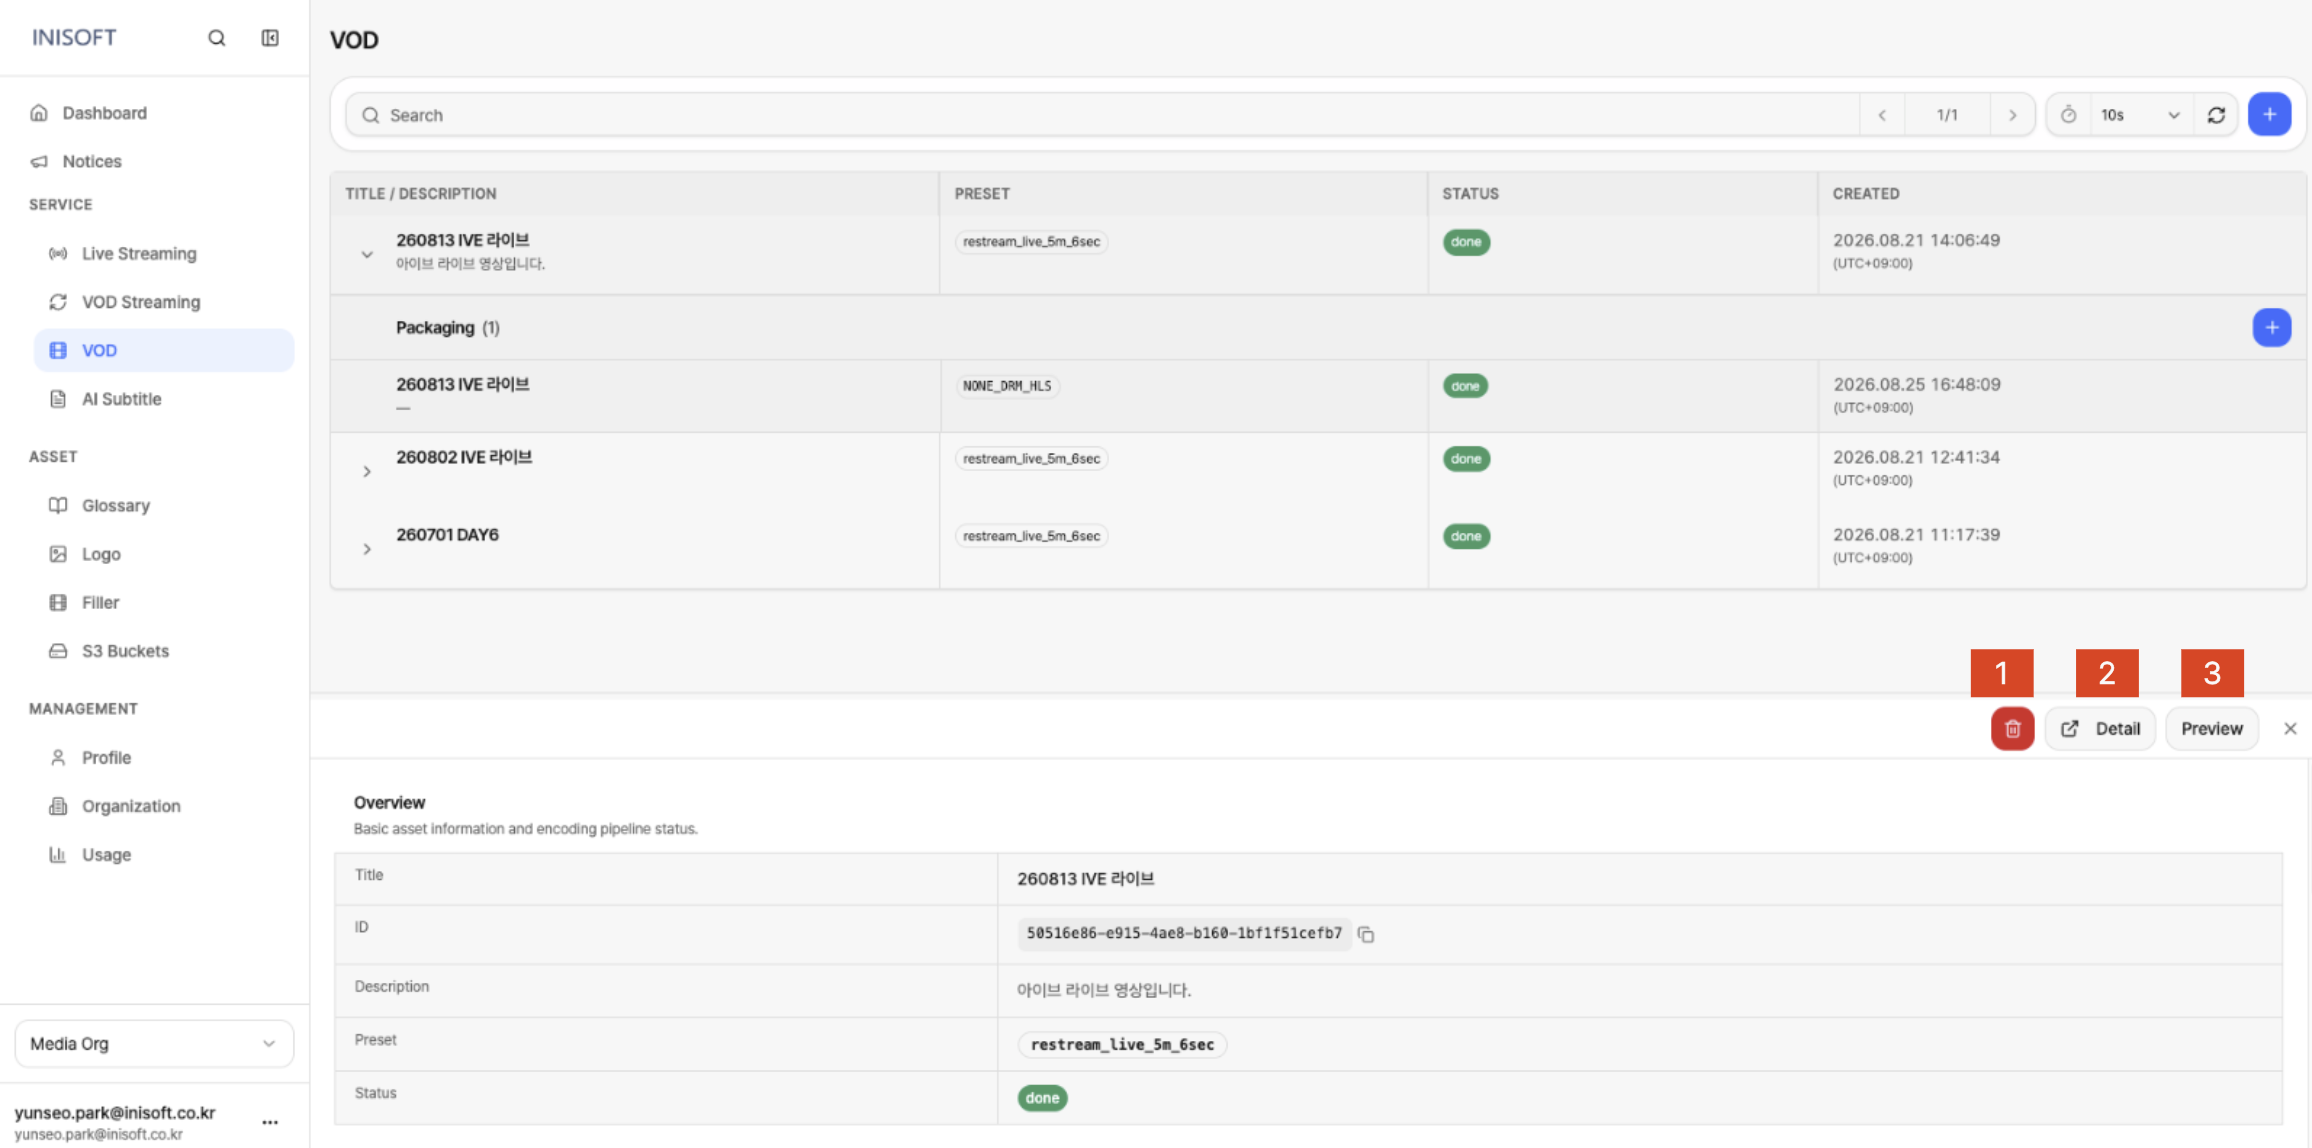Click the red delete trash button
The height and width of the screenshot is (1148, 2312).
(x=2012, y=729)
